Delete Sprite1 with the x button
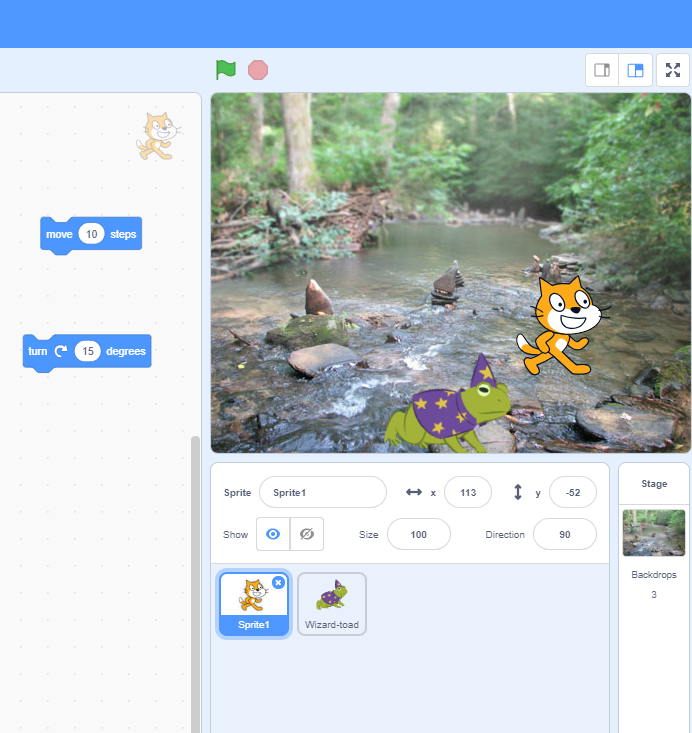The height and width of the screenshot is (733, 692). click(x=278, y=582)
